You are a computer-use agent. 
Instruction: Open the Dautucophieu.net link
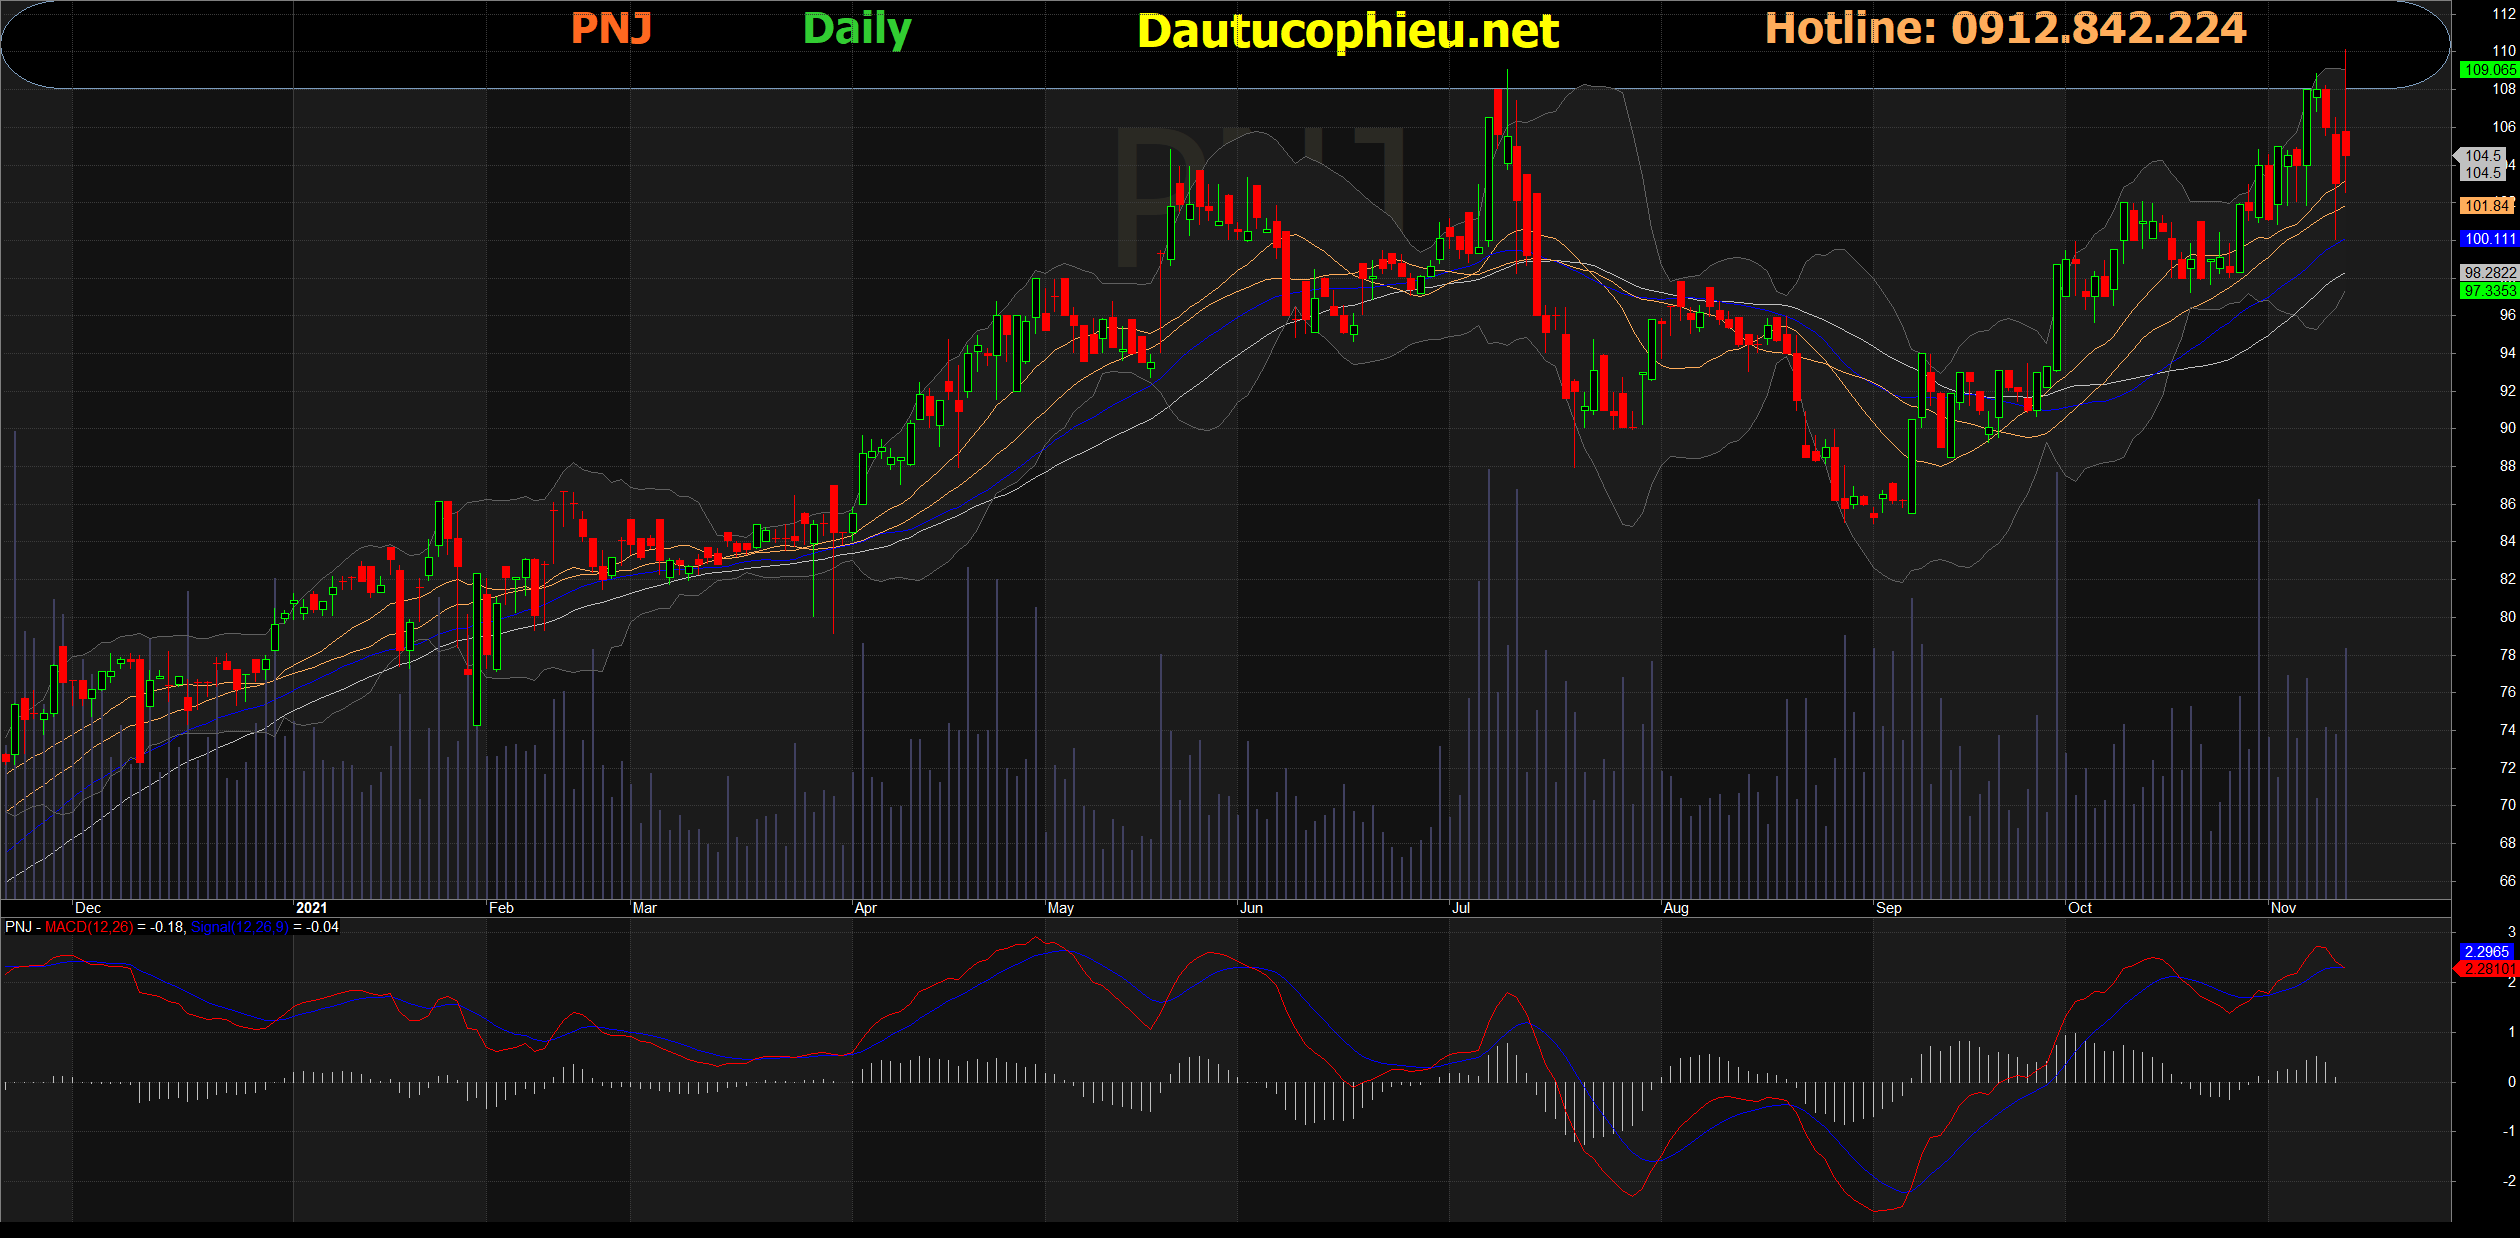point(1347,31)
